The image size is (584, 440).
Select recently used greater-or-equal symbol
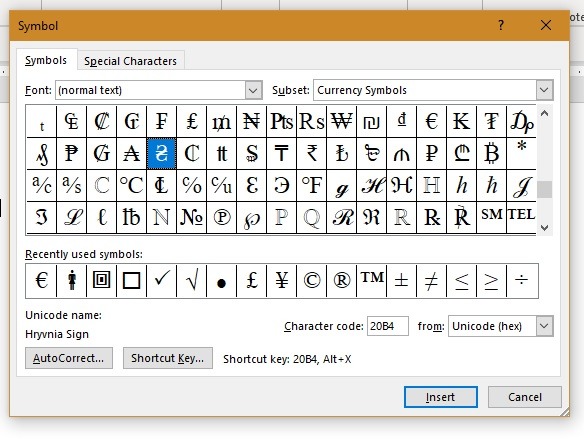point(491,281)
